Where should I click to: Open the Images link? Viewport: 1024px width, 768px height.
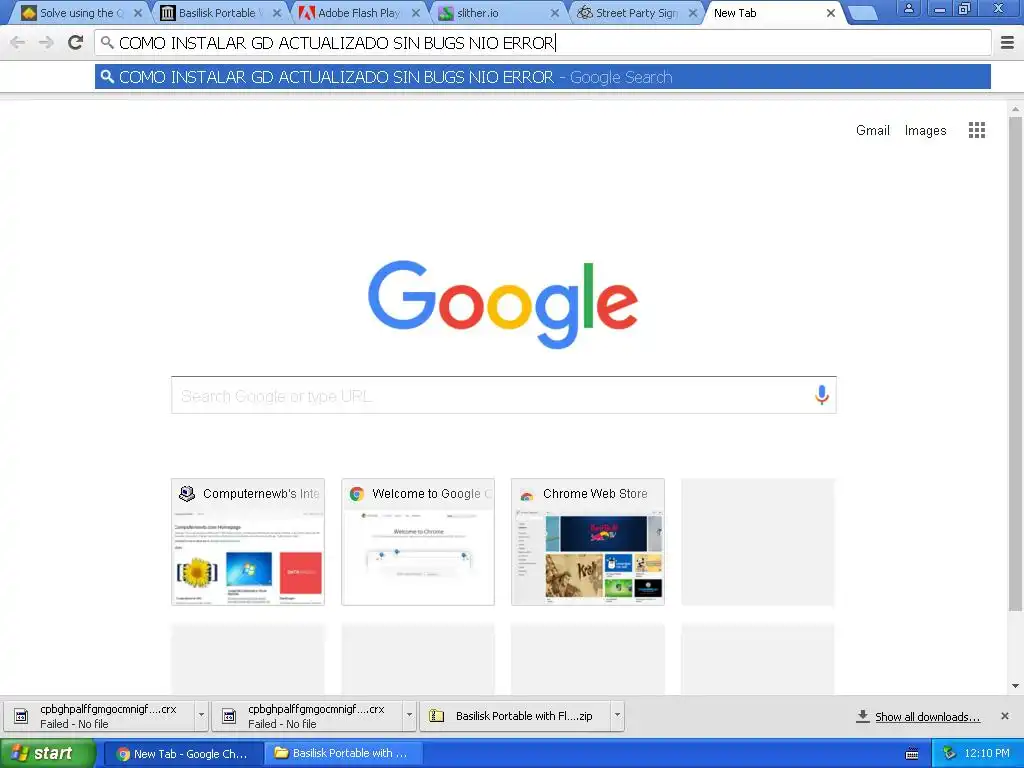(x=925, y=130)
